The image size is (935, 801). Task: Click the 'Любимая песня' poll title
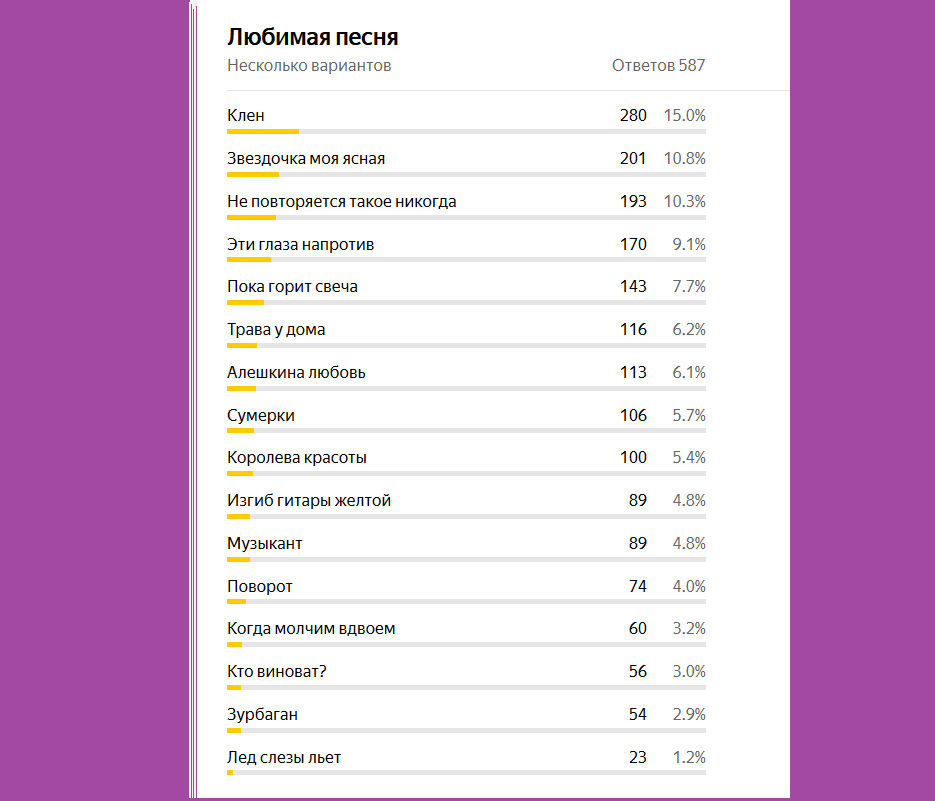coord(312,37)
